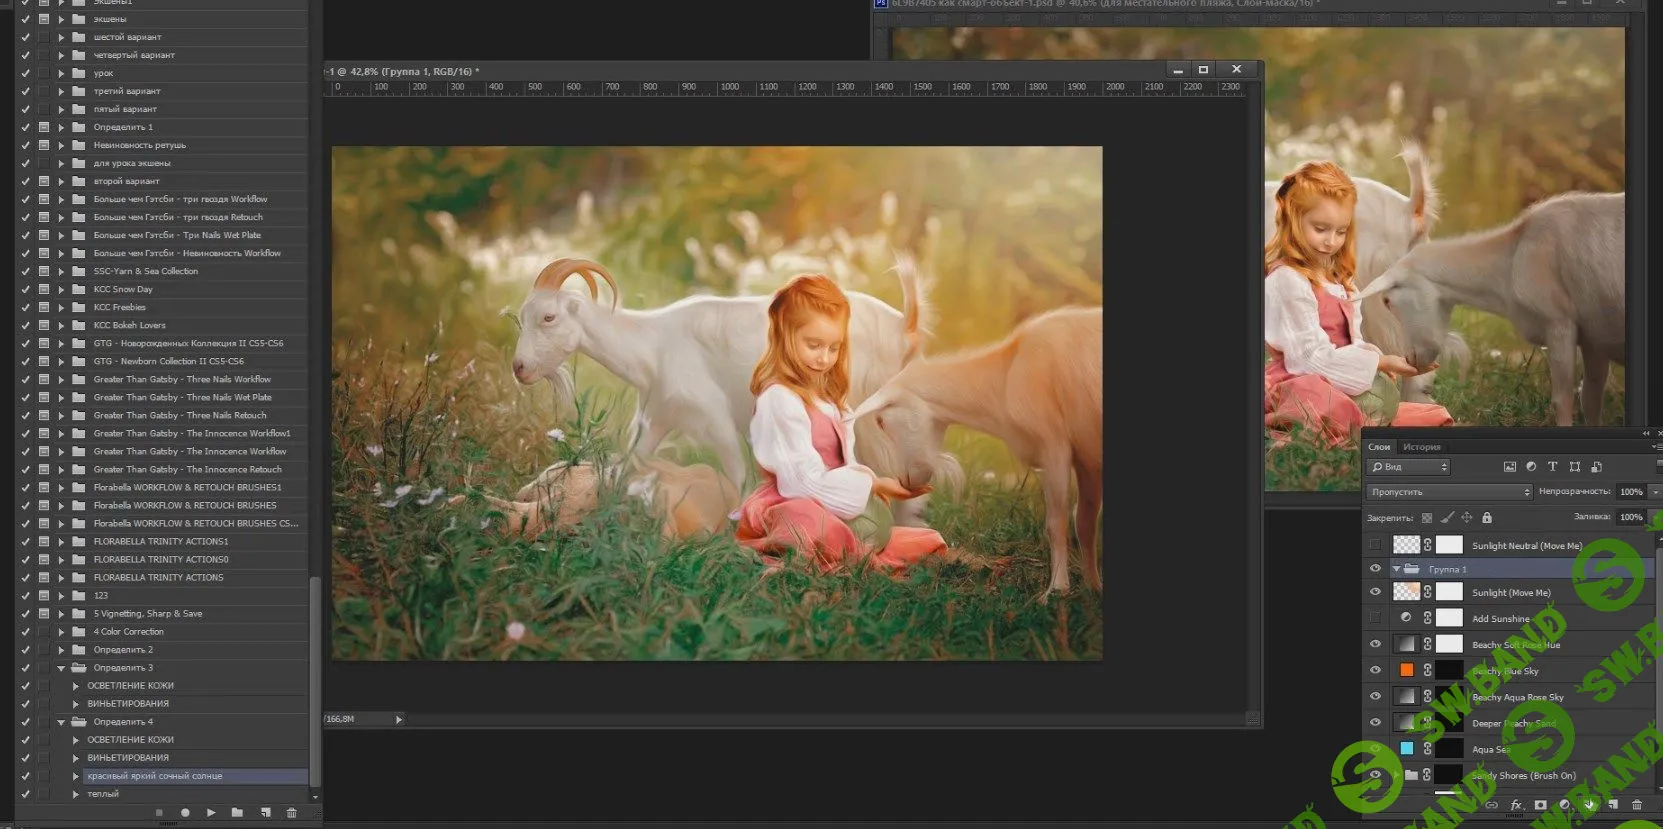Click the lock all padlock icon
This screenshot has height=829, width=1663.
[1487, 518]
